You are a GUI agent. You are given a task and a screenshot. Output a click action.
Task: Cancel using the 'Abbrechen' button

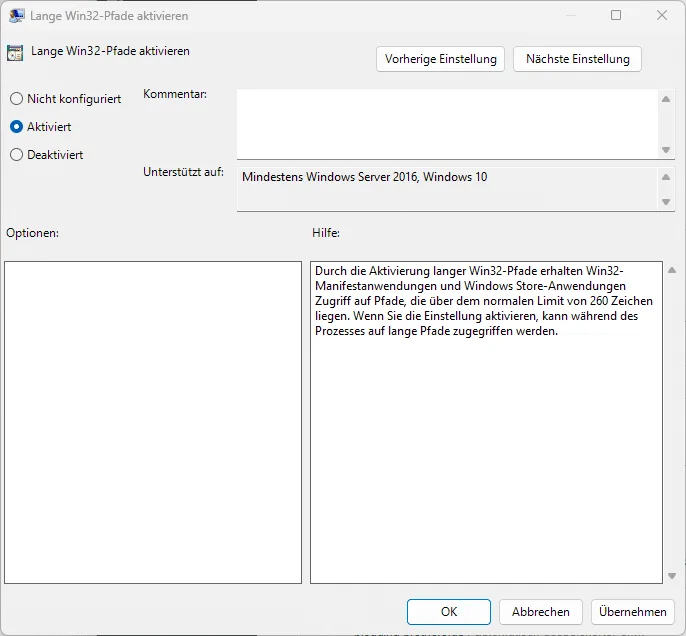541,612
